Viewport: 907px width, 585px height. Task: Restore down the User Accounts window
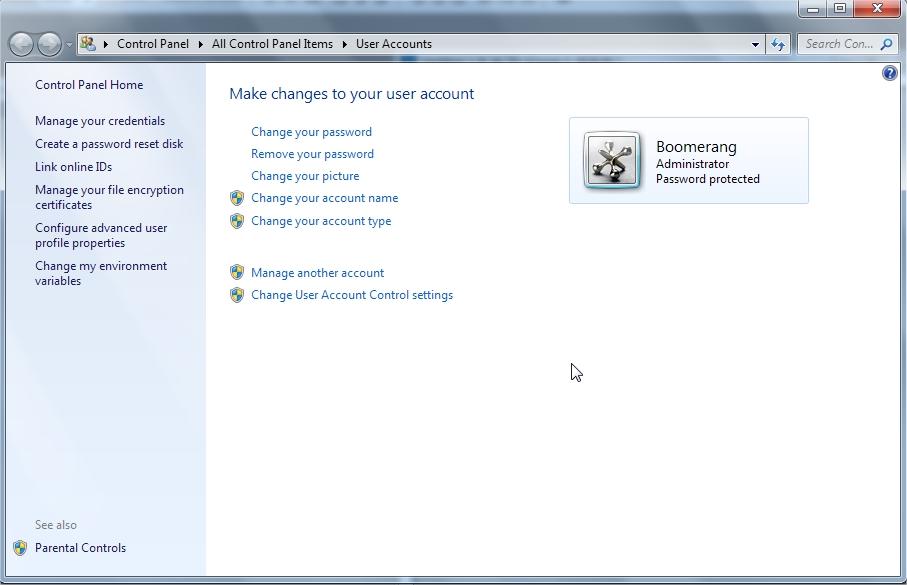(840, 9)
